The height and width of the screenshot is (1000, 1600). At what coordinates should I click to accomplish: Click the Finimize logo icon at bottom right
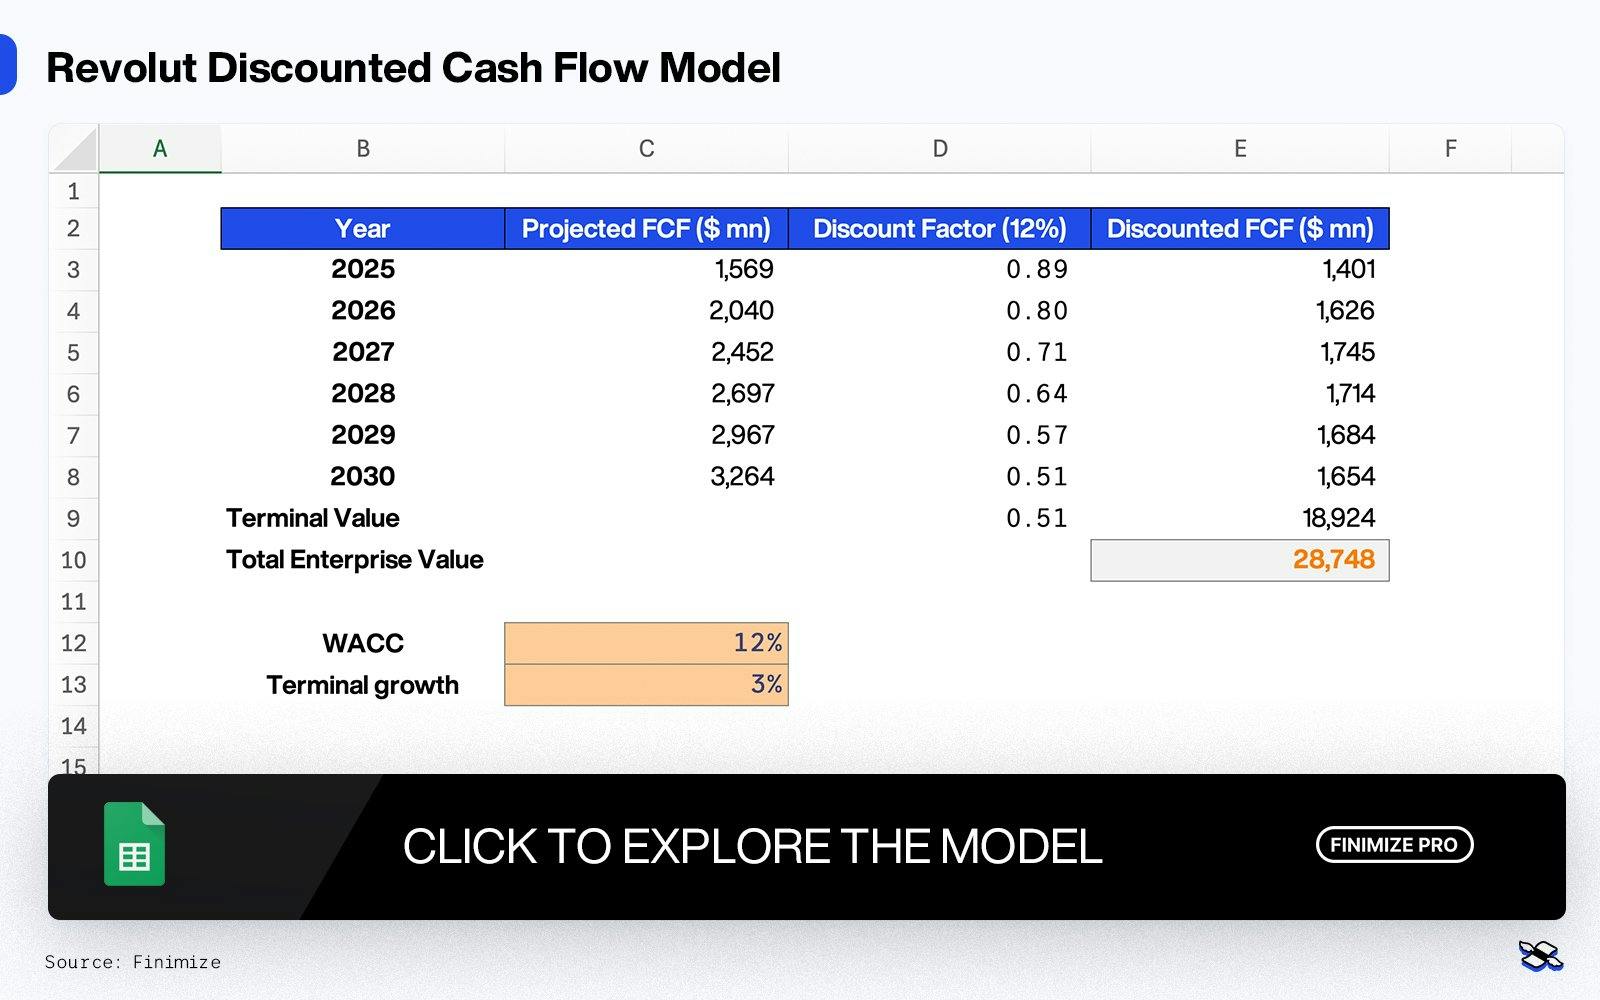1540,956
